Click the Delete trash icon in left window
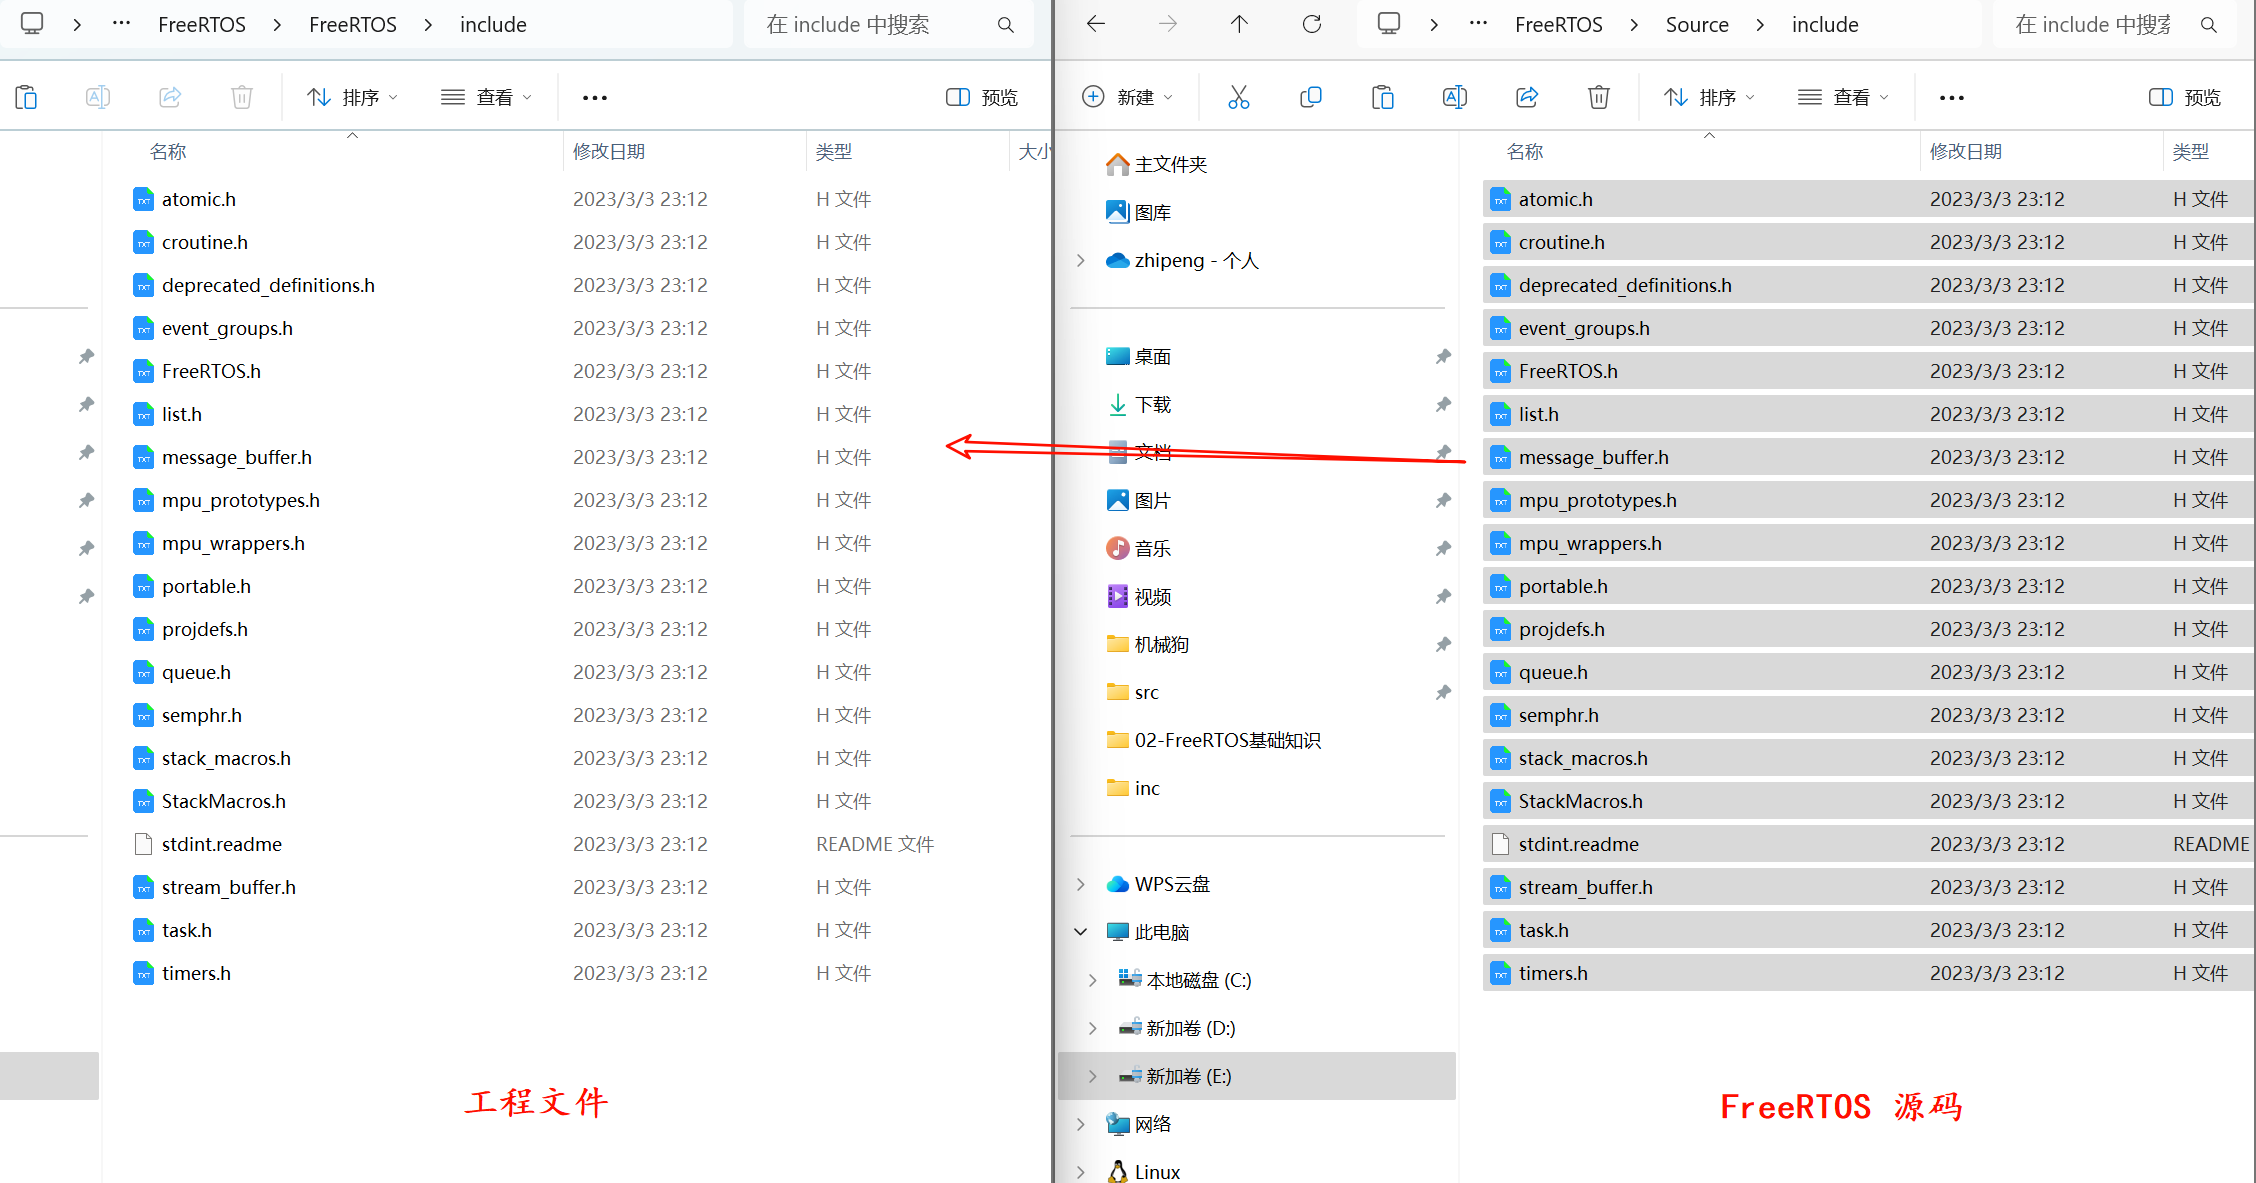The width and height of the screenshot is (2256, 1183). (242, 97)
